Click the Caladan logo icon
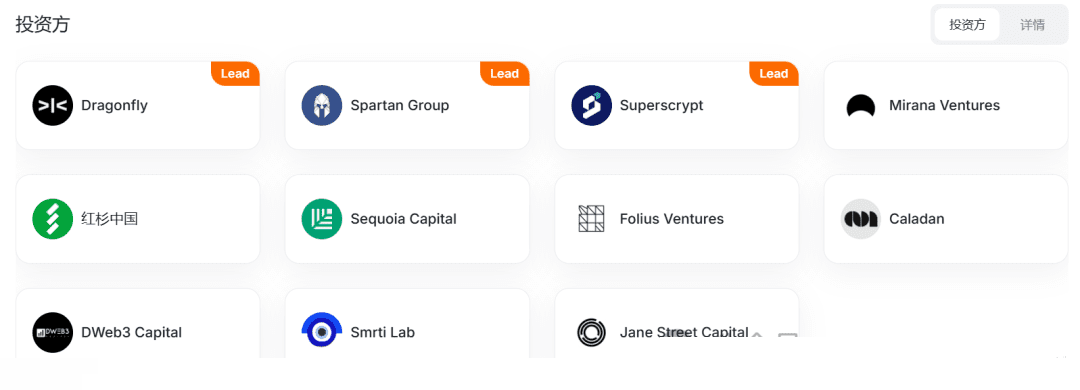 (861, 219)
